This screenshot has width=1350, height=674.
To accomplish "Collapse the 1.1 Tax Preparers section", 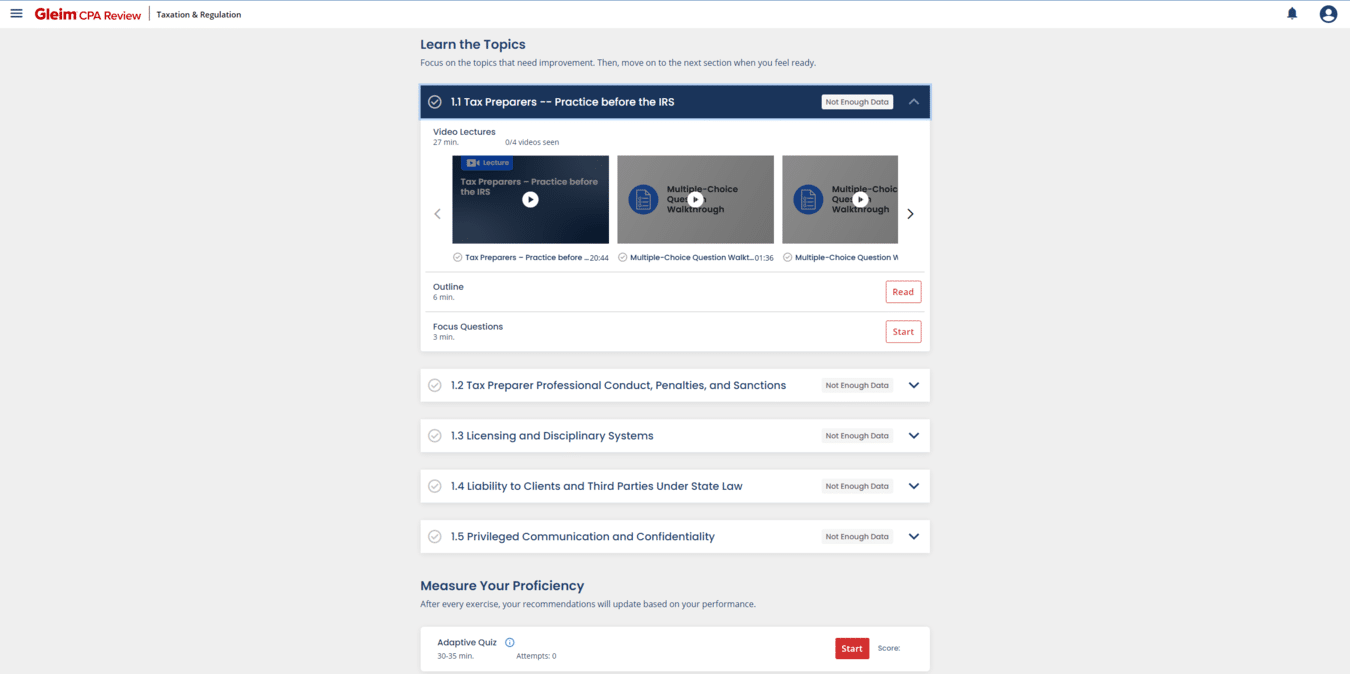I will click(912, 101).
